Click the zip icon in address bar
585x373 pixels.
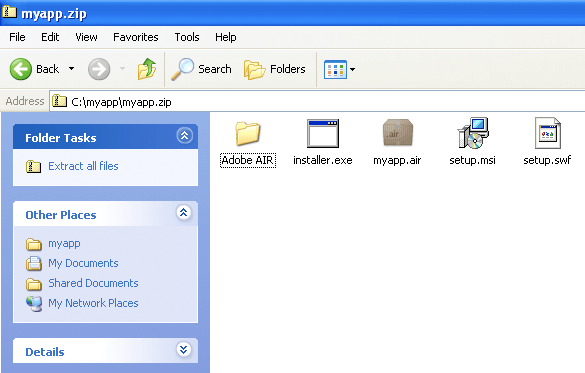[59, 101]
